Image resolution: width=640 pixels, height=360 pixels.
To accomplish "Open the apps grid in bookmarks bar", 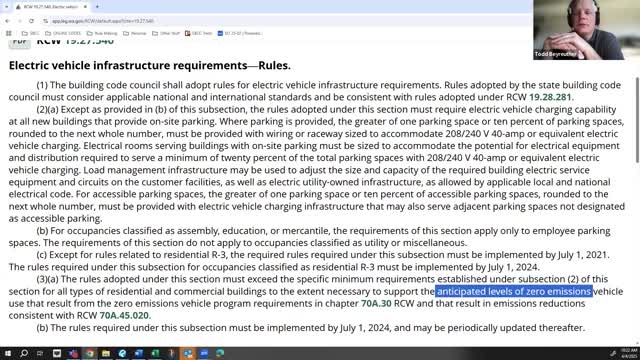I will coord(9,33).
